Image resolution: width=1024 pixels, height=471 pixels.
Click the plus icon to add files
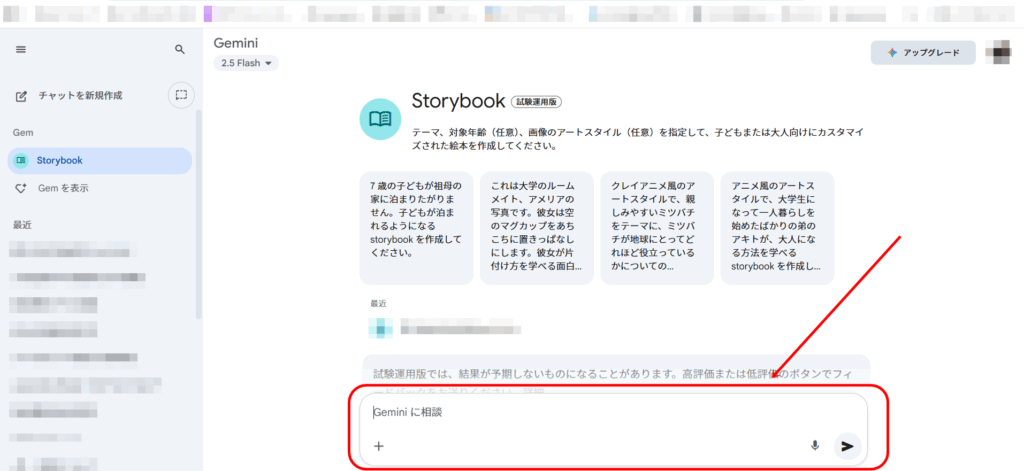[x=379, y=446]
